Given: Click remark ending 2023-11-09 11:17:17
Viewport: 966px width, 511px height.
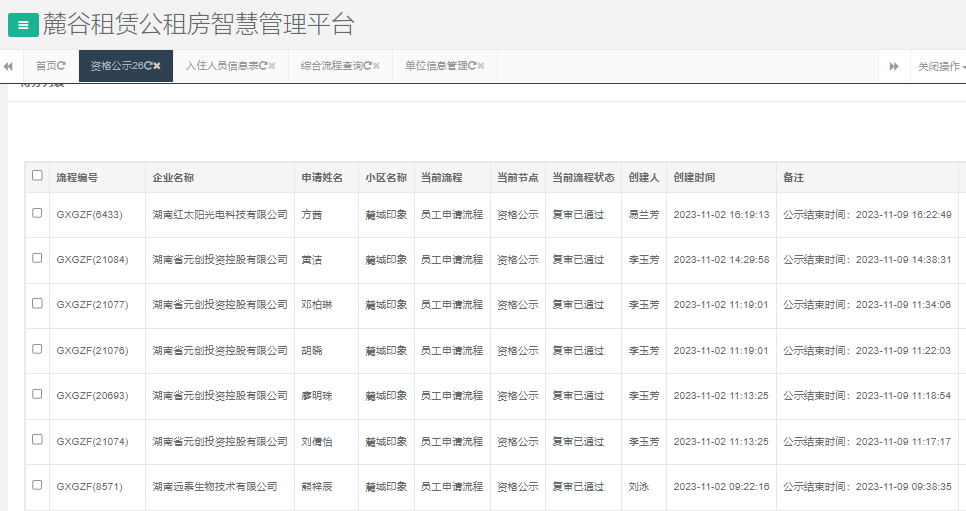Looking at the screenshot, I should coord(867,441).
